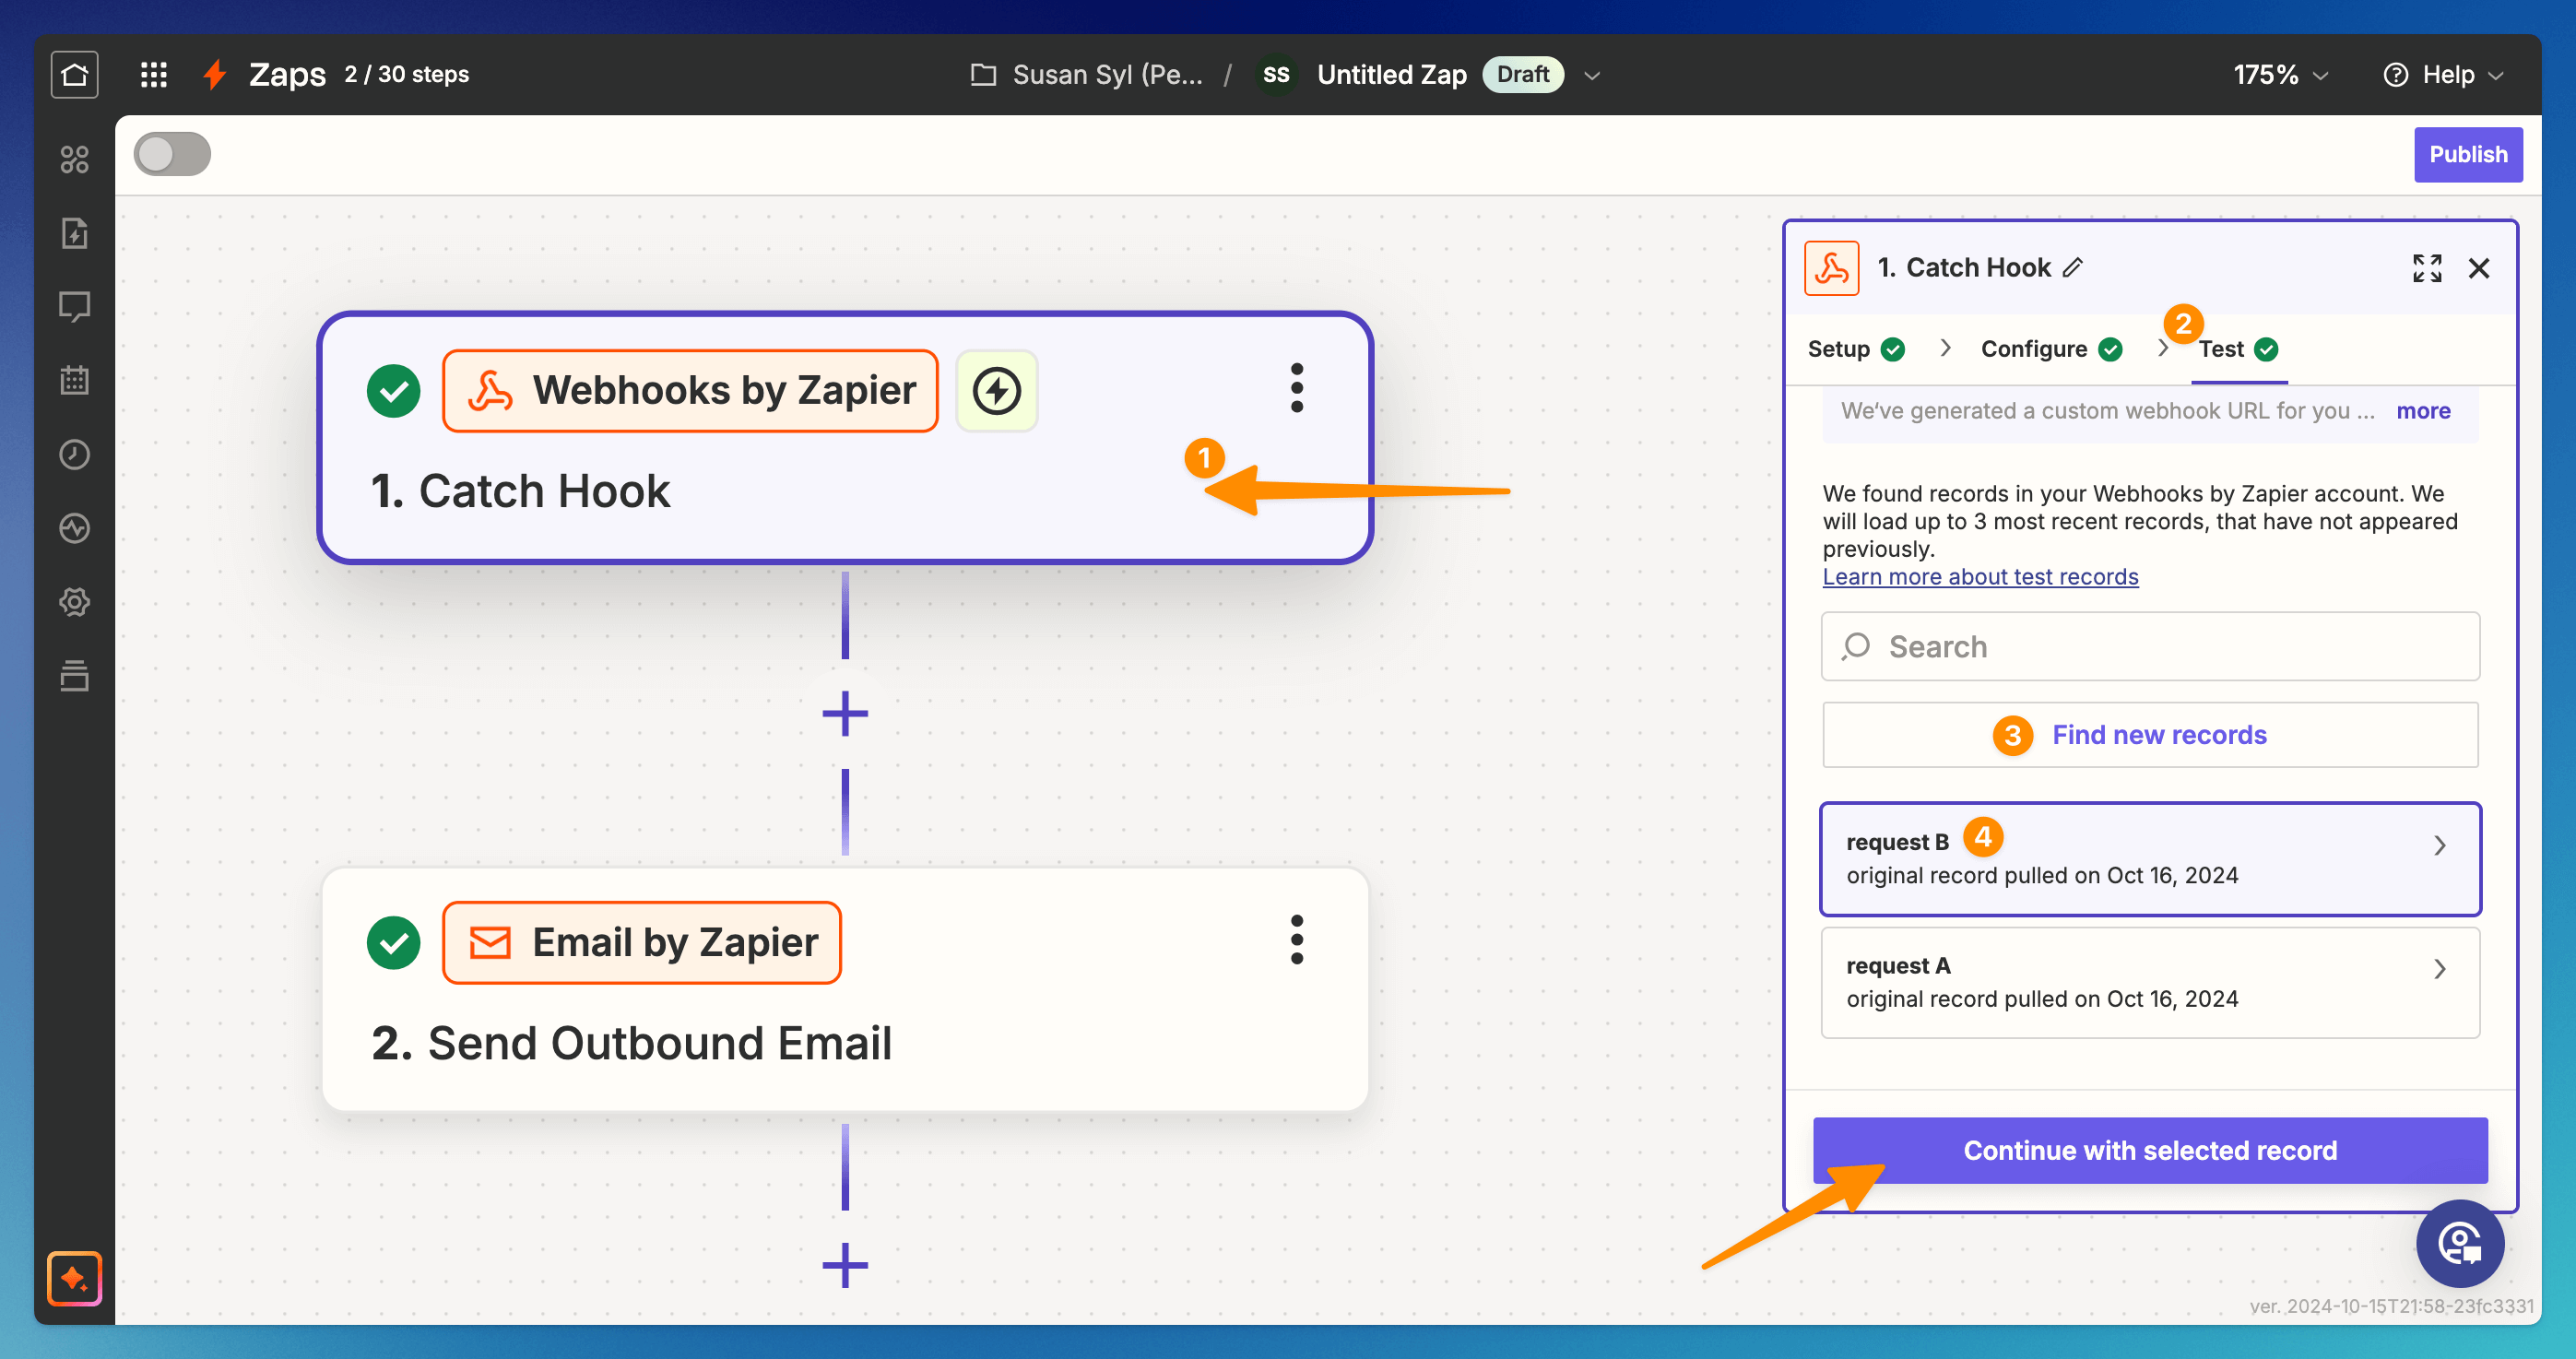Click the AI copilot sparkle icon

click(x=74, y=1278)
